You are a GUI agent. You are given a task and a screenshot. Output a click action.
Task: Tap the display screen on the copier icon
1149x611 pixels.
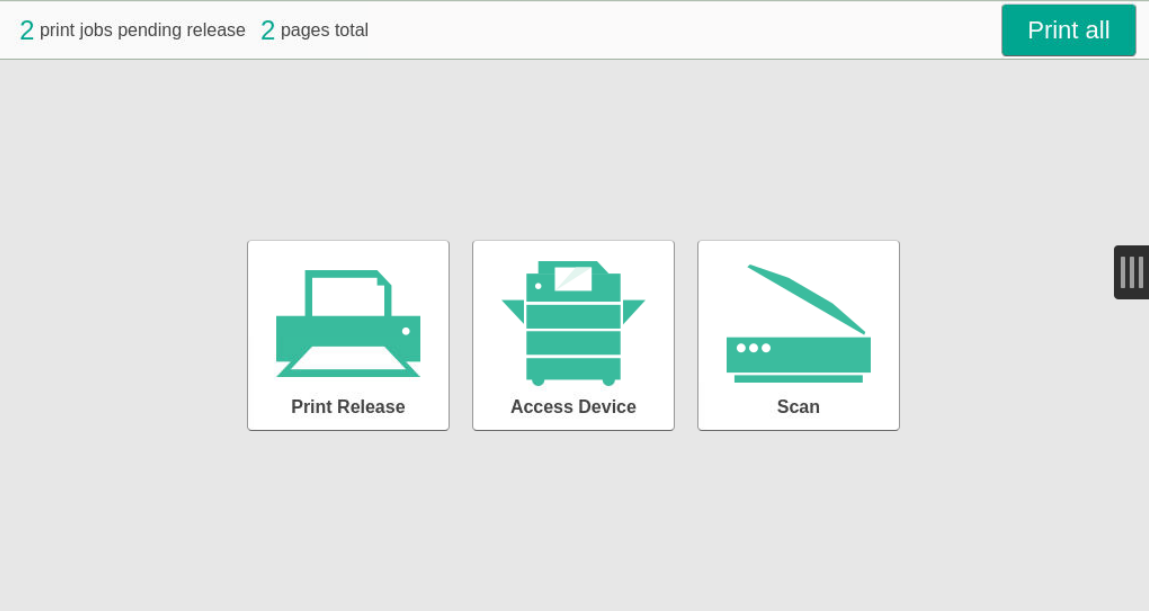pos(573,278)
